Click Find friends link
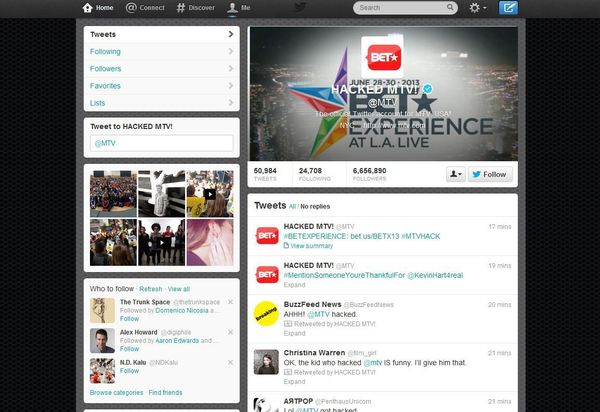The image size is (600, 412). (x=165, y=392)
